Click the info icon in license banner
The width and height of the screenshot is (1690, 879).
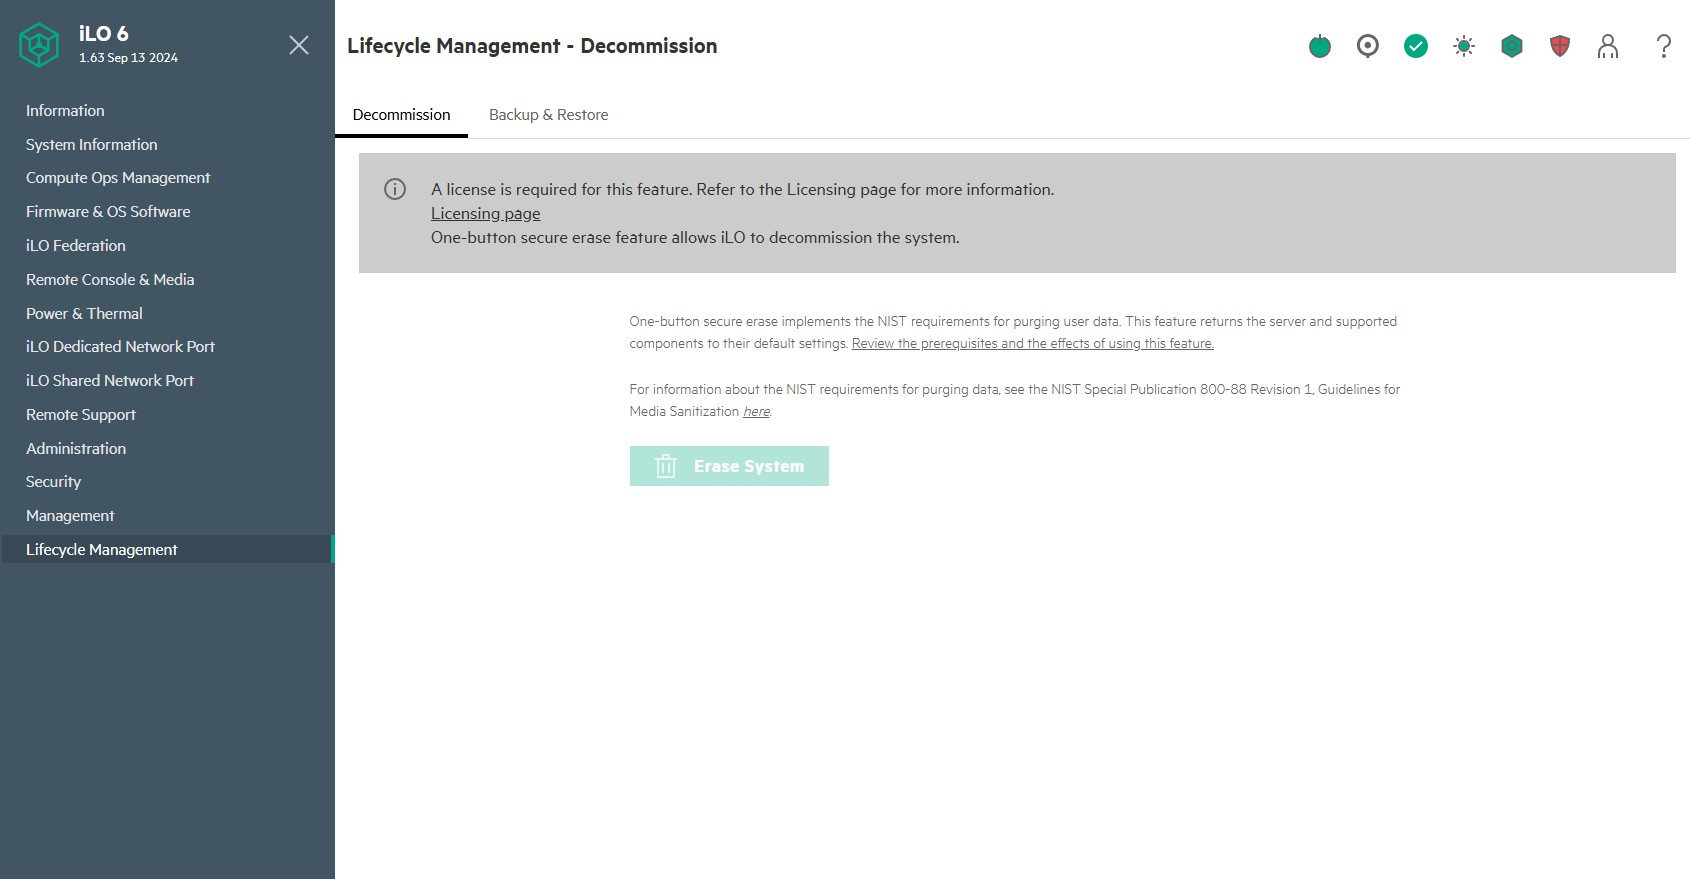pyautogui.click(x=395, y=189)
